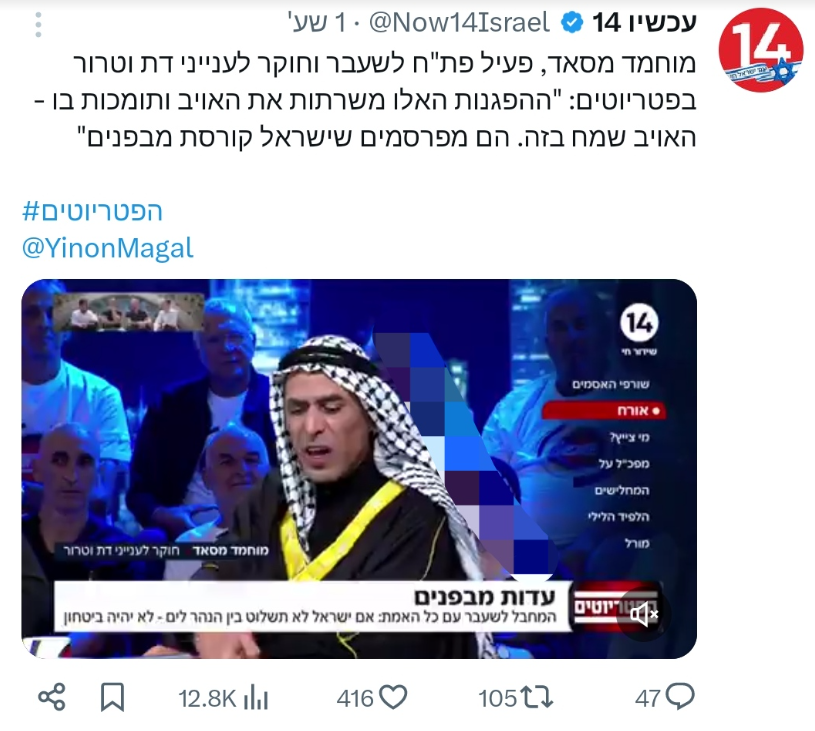Unmute the video with speaker icon
This screenshot has height=731, width=815.
643,615
